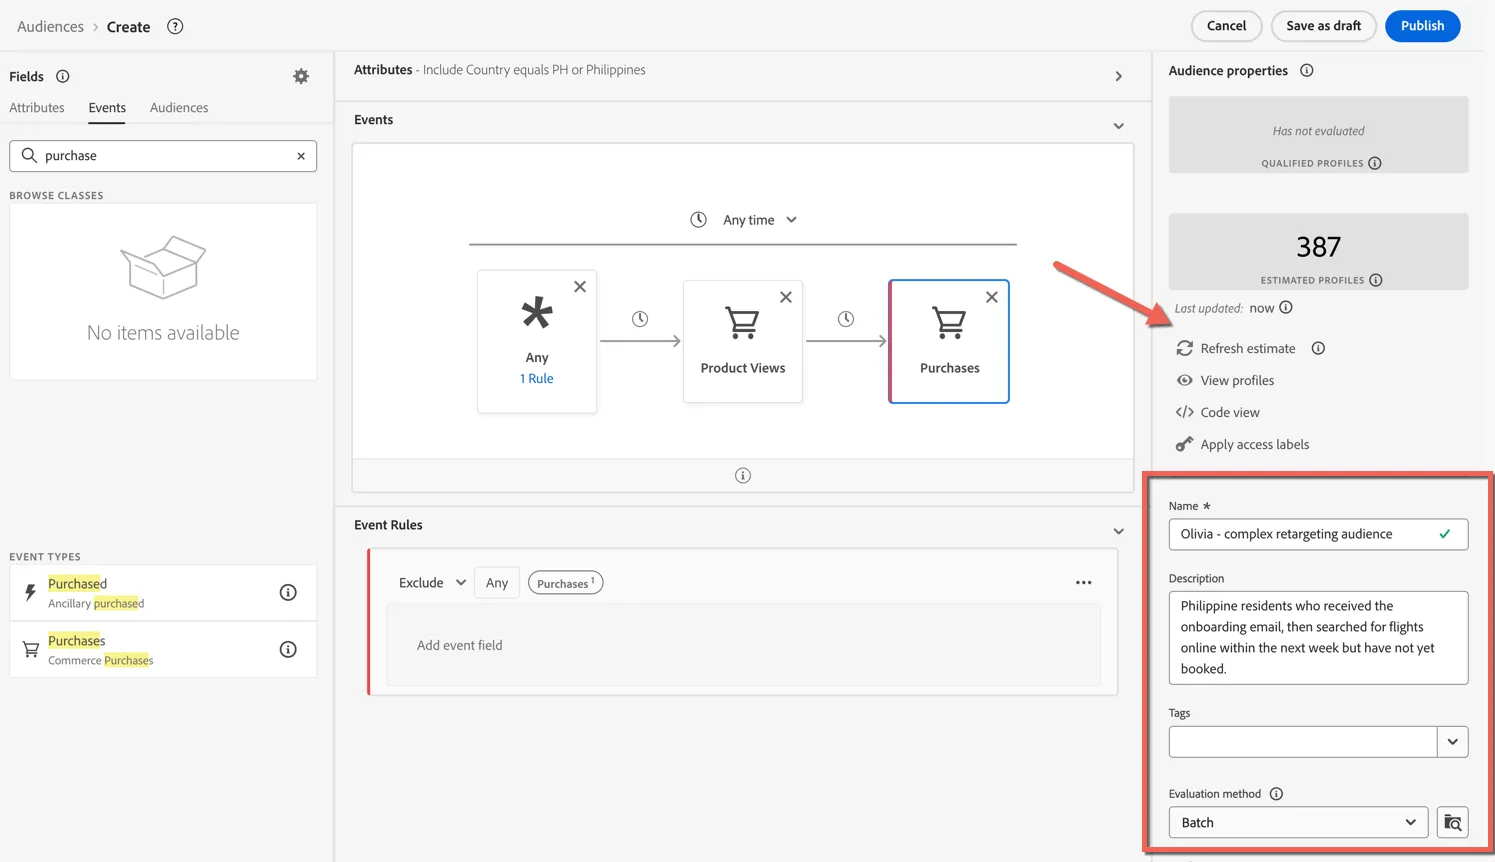
Task: Open the Fields settings gear
Action: point(301,76)
